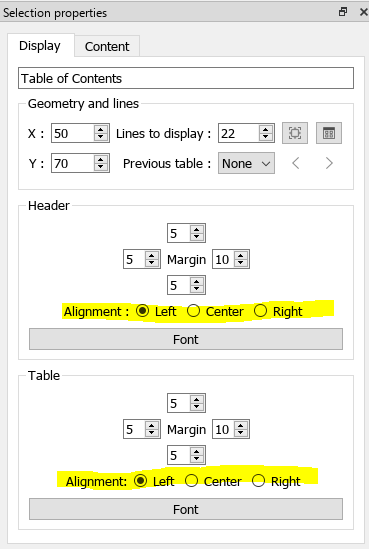Viewport: 369px width, 549px height.
Task: Decrease Lines to display using down arrow
Action: [266, 137]
